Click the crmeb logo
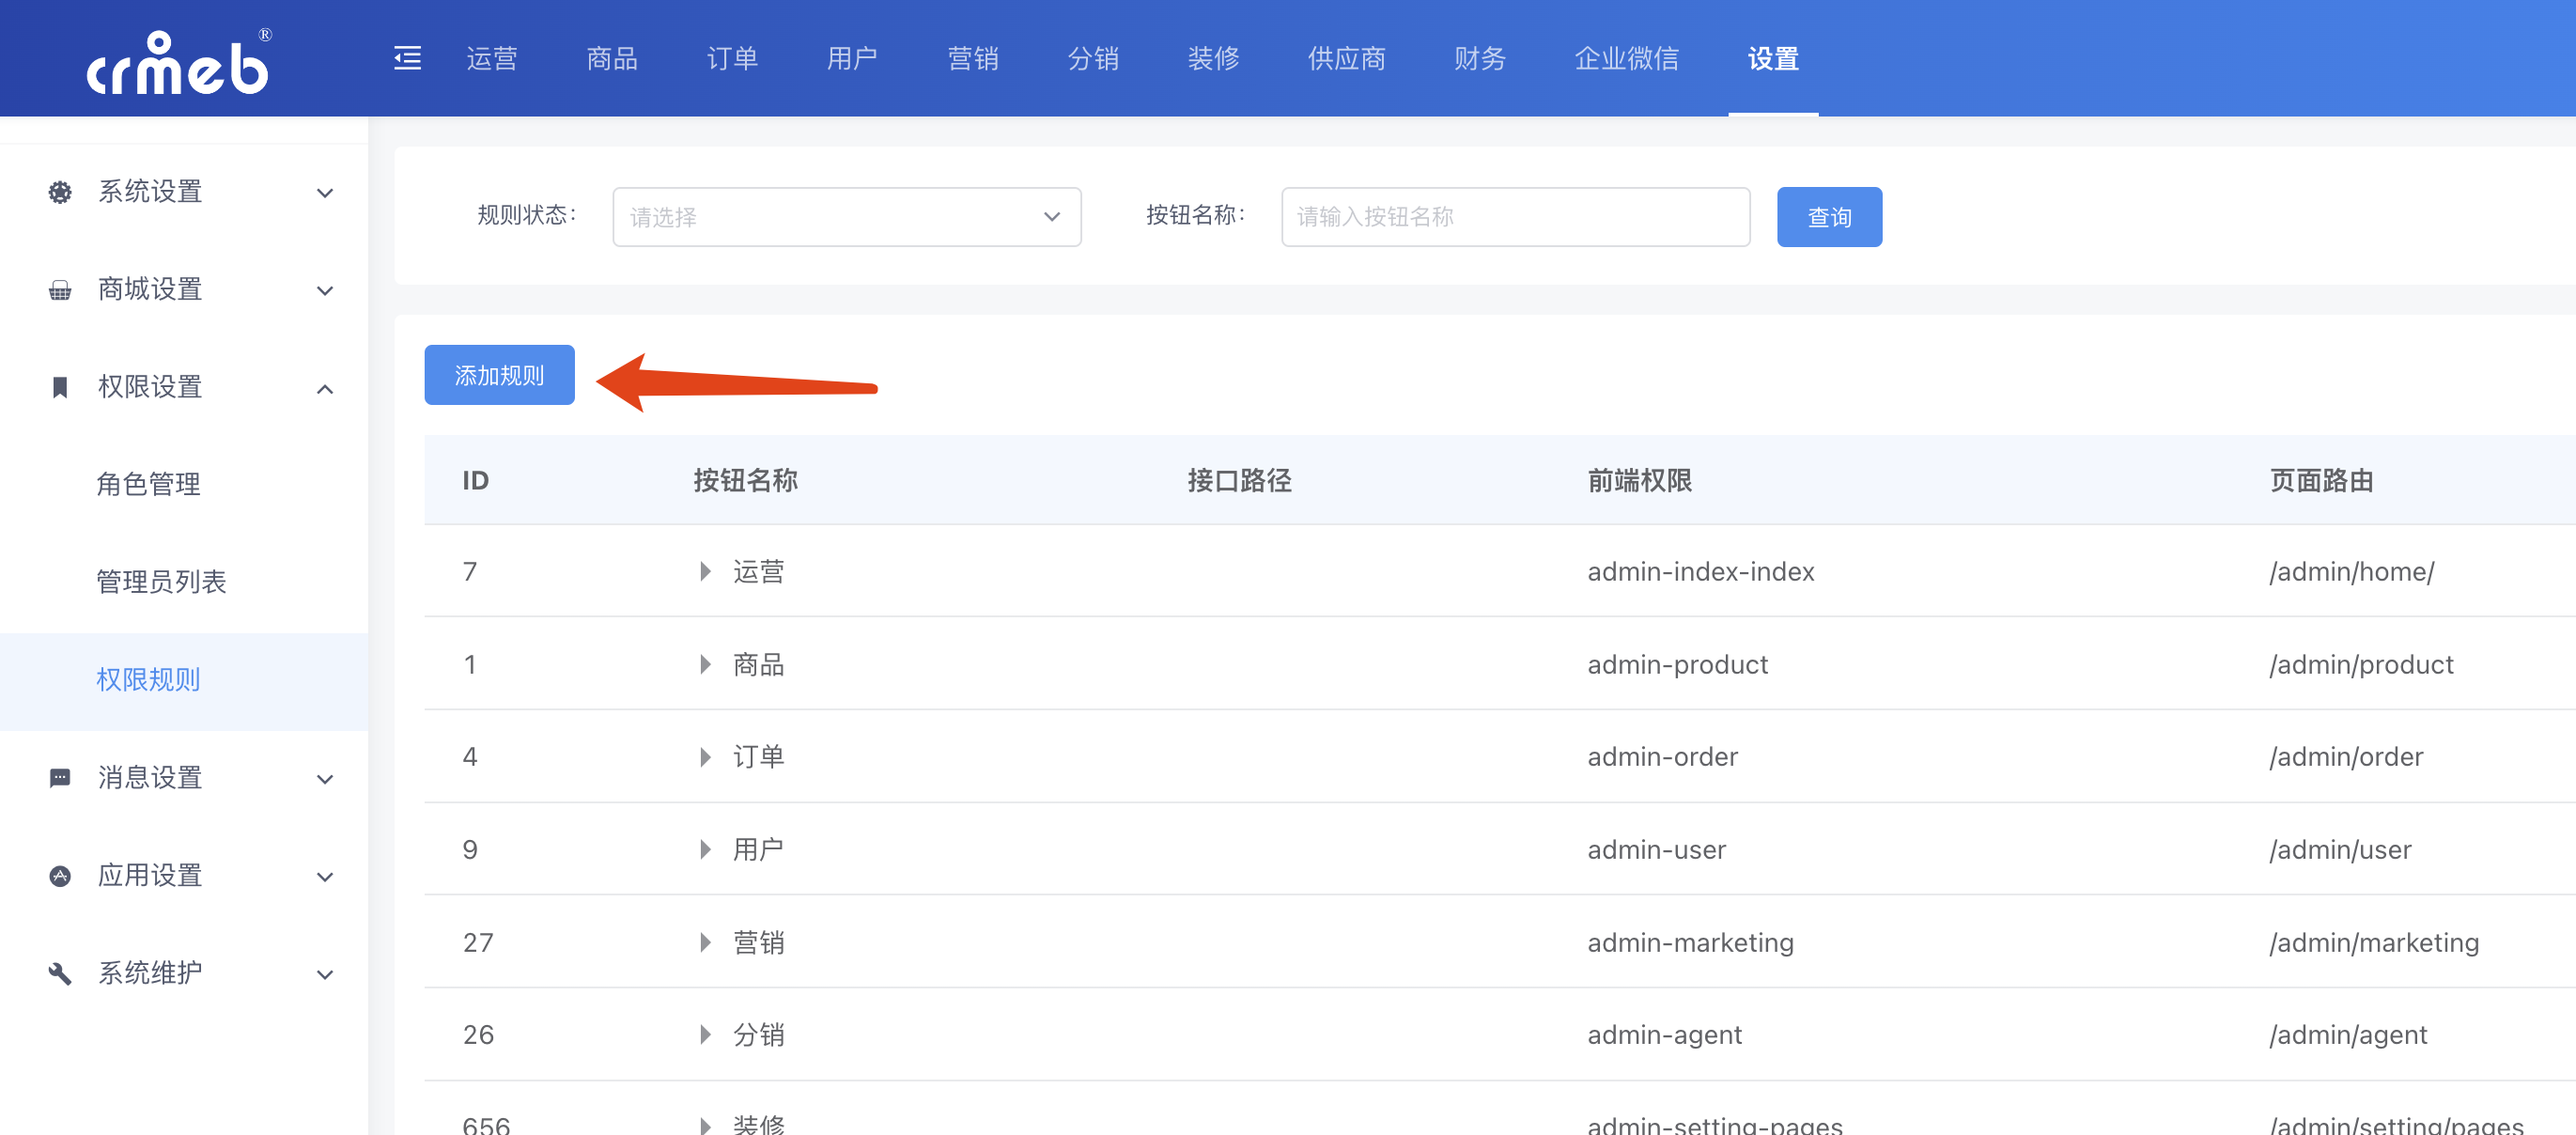Image resolution: width=2576 pixels, height=1135 pixels. [178, 62]
